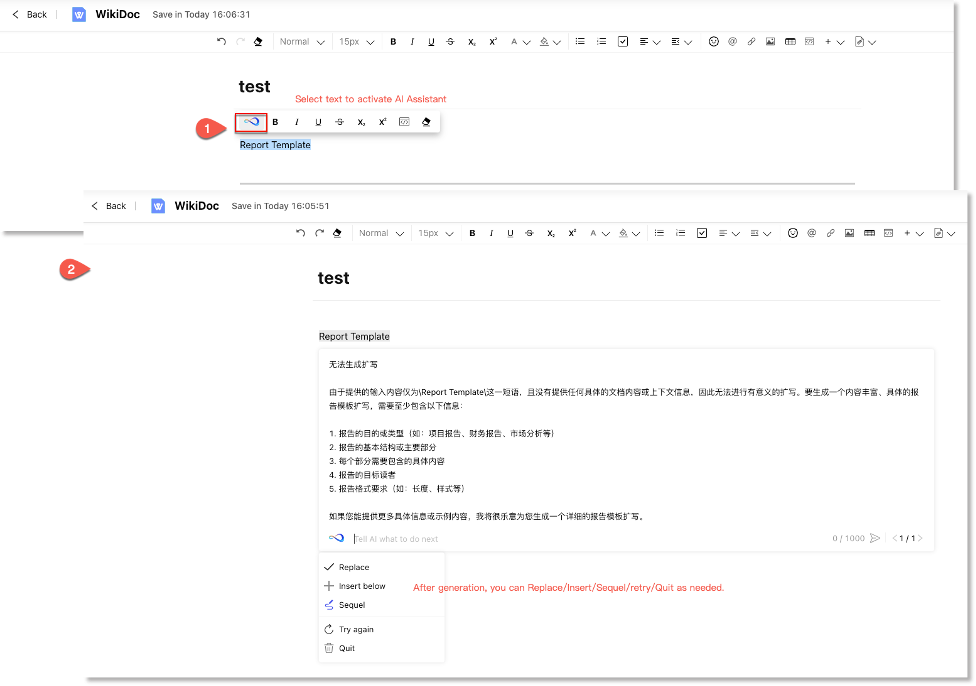Viewport: 976px width, 686px height.
Task: Click the clear formatting eraser in floating toolbar
Action: [426, 122]
